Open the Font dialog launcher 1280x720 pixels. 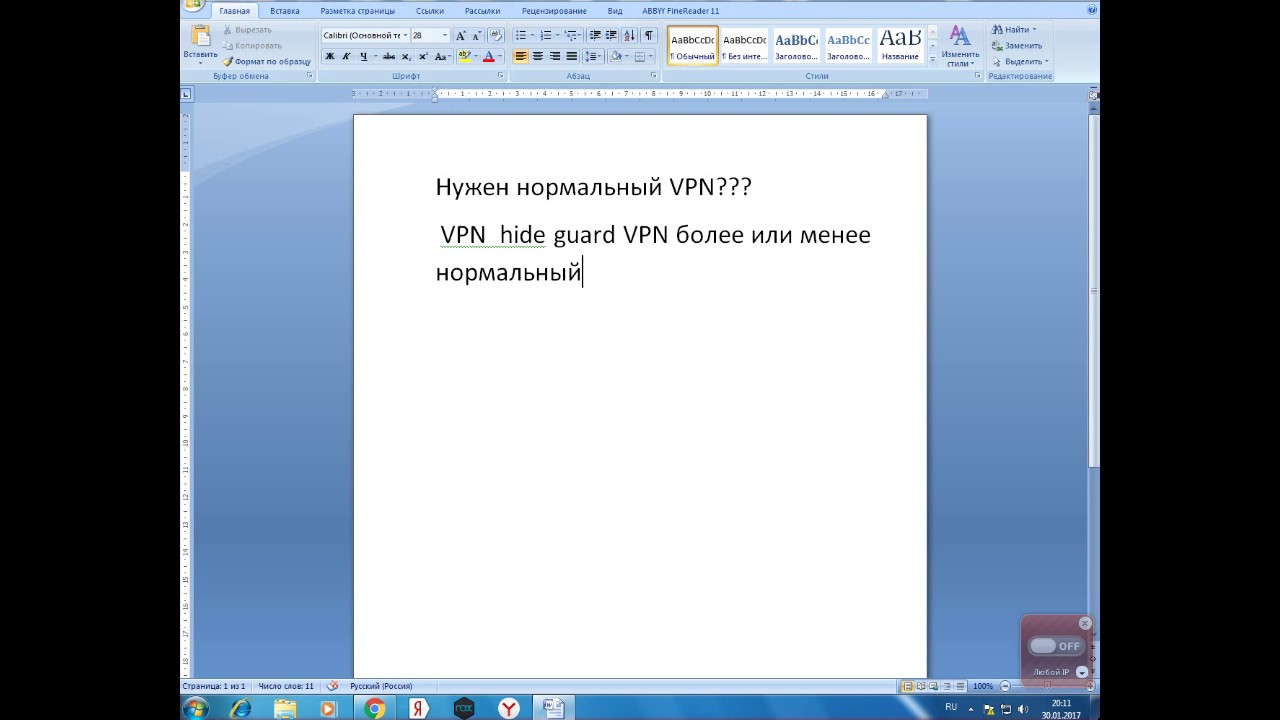pyautogui.click(x=500, y=76)
